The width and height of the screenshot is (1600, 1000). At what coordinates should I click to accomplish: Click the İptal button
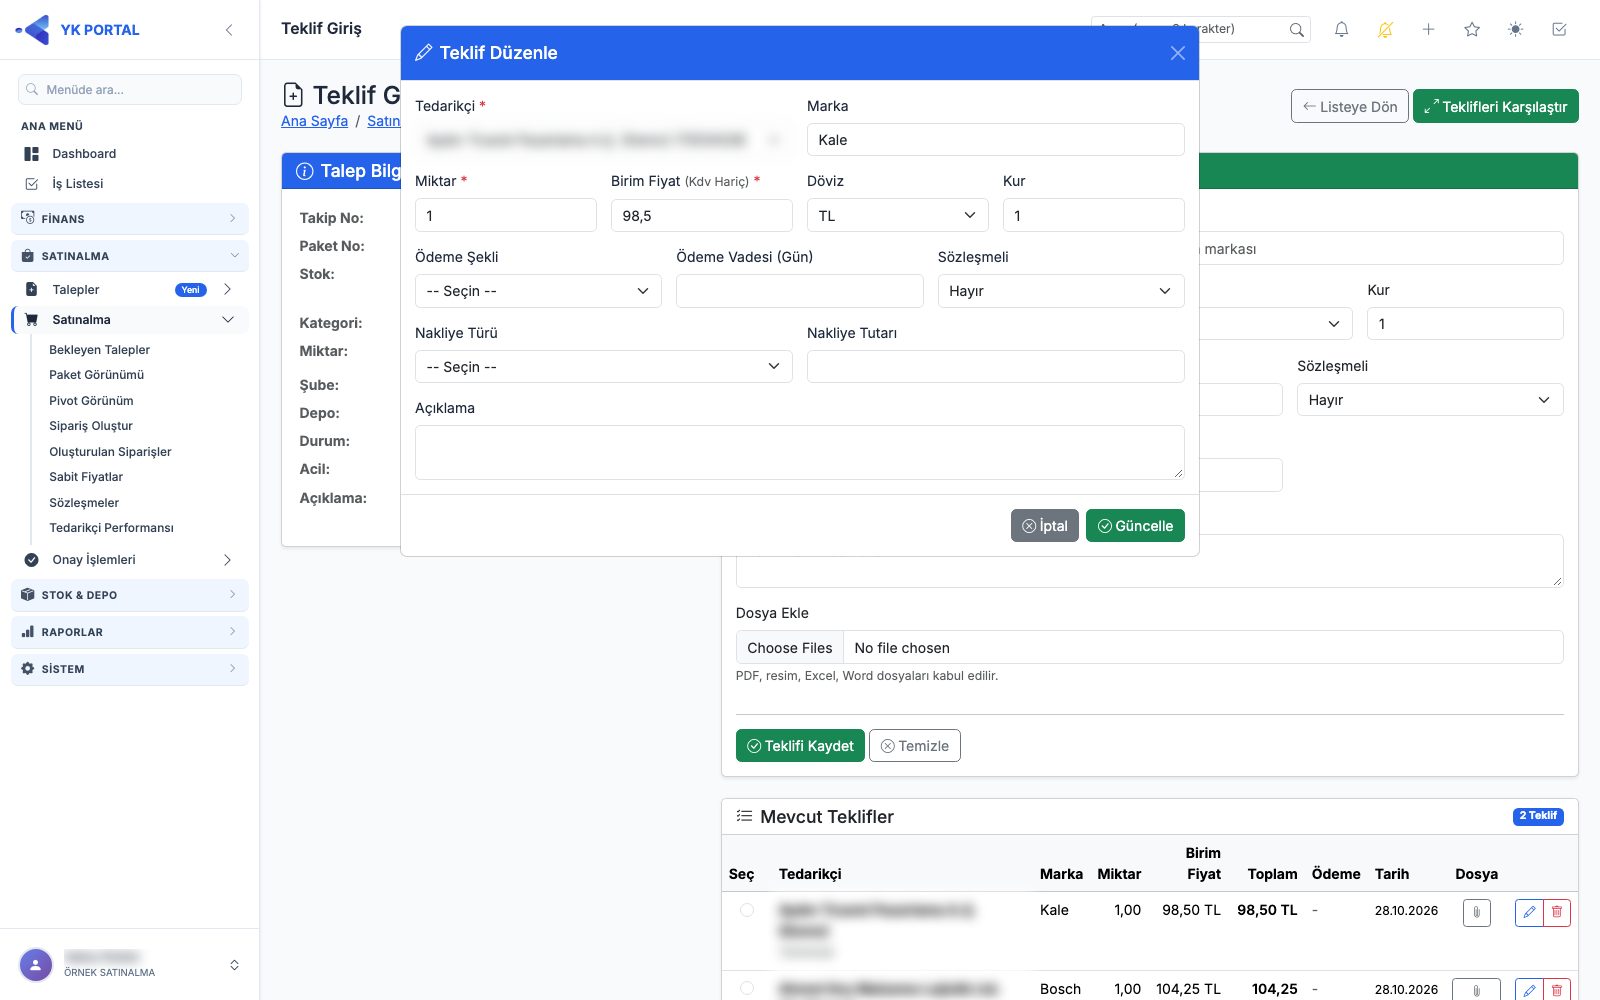pyautogui.click(x=1045, y=526)
